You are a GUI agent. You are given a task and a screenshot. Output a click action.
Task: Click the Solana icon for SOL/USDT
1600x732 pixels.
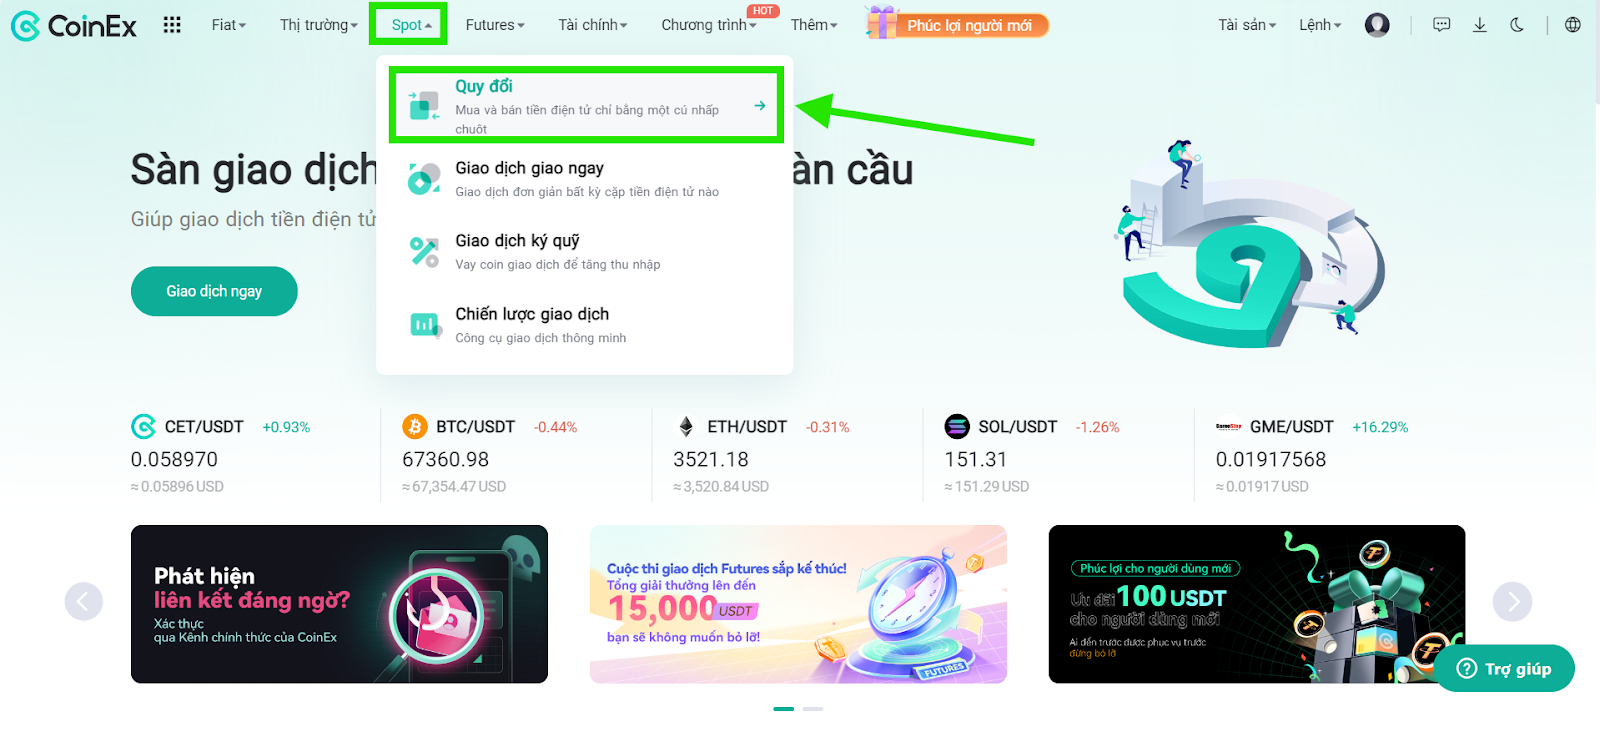(957, 427)
